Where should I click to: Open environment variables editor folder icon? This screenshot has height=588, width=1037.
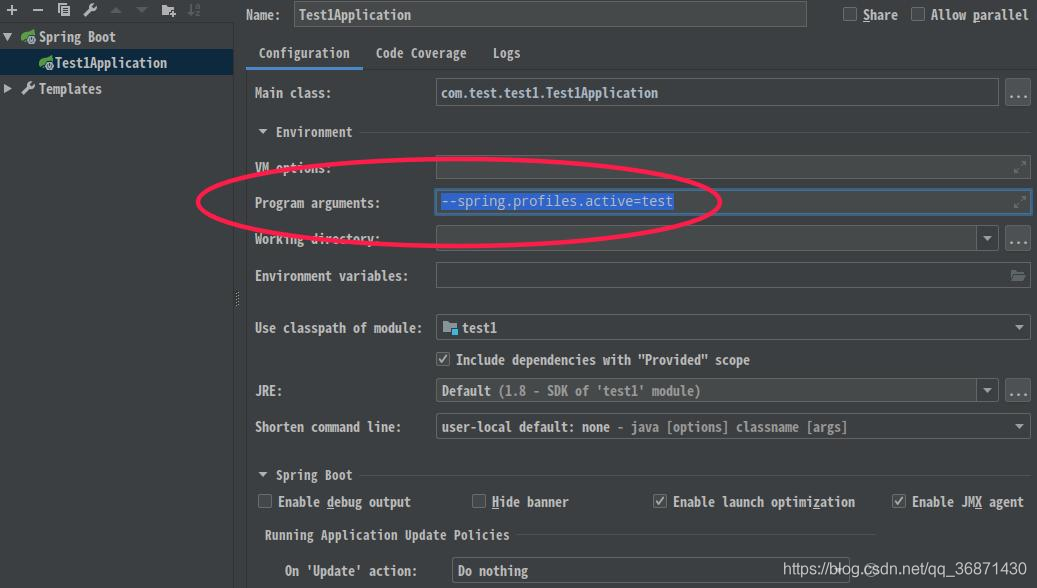point(1018,276)
